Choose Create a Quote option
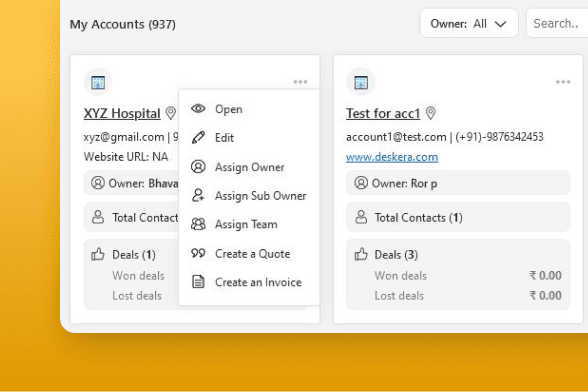Screen dimensions: 588x392 tap(249, 254)
